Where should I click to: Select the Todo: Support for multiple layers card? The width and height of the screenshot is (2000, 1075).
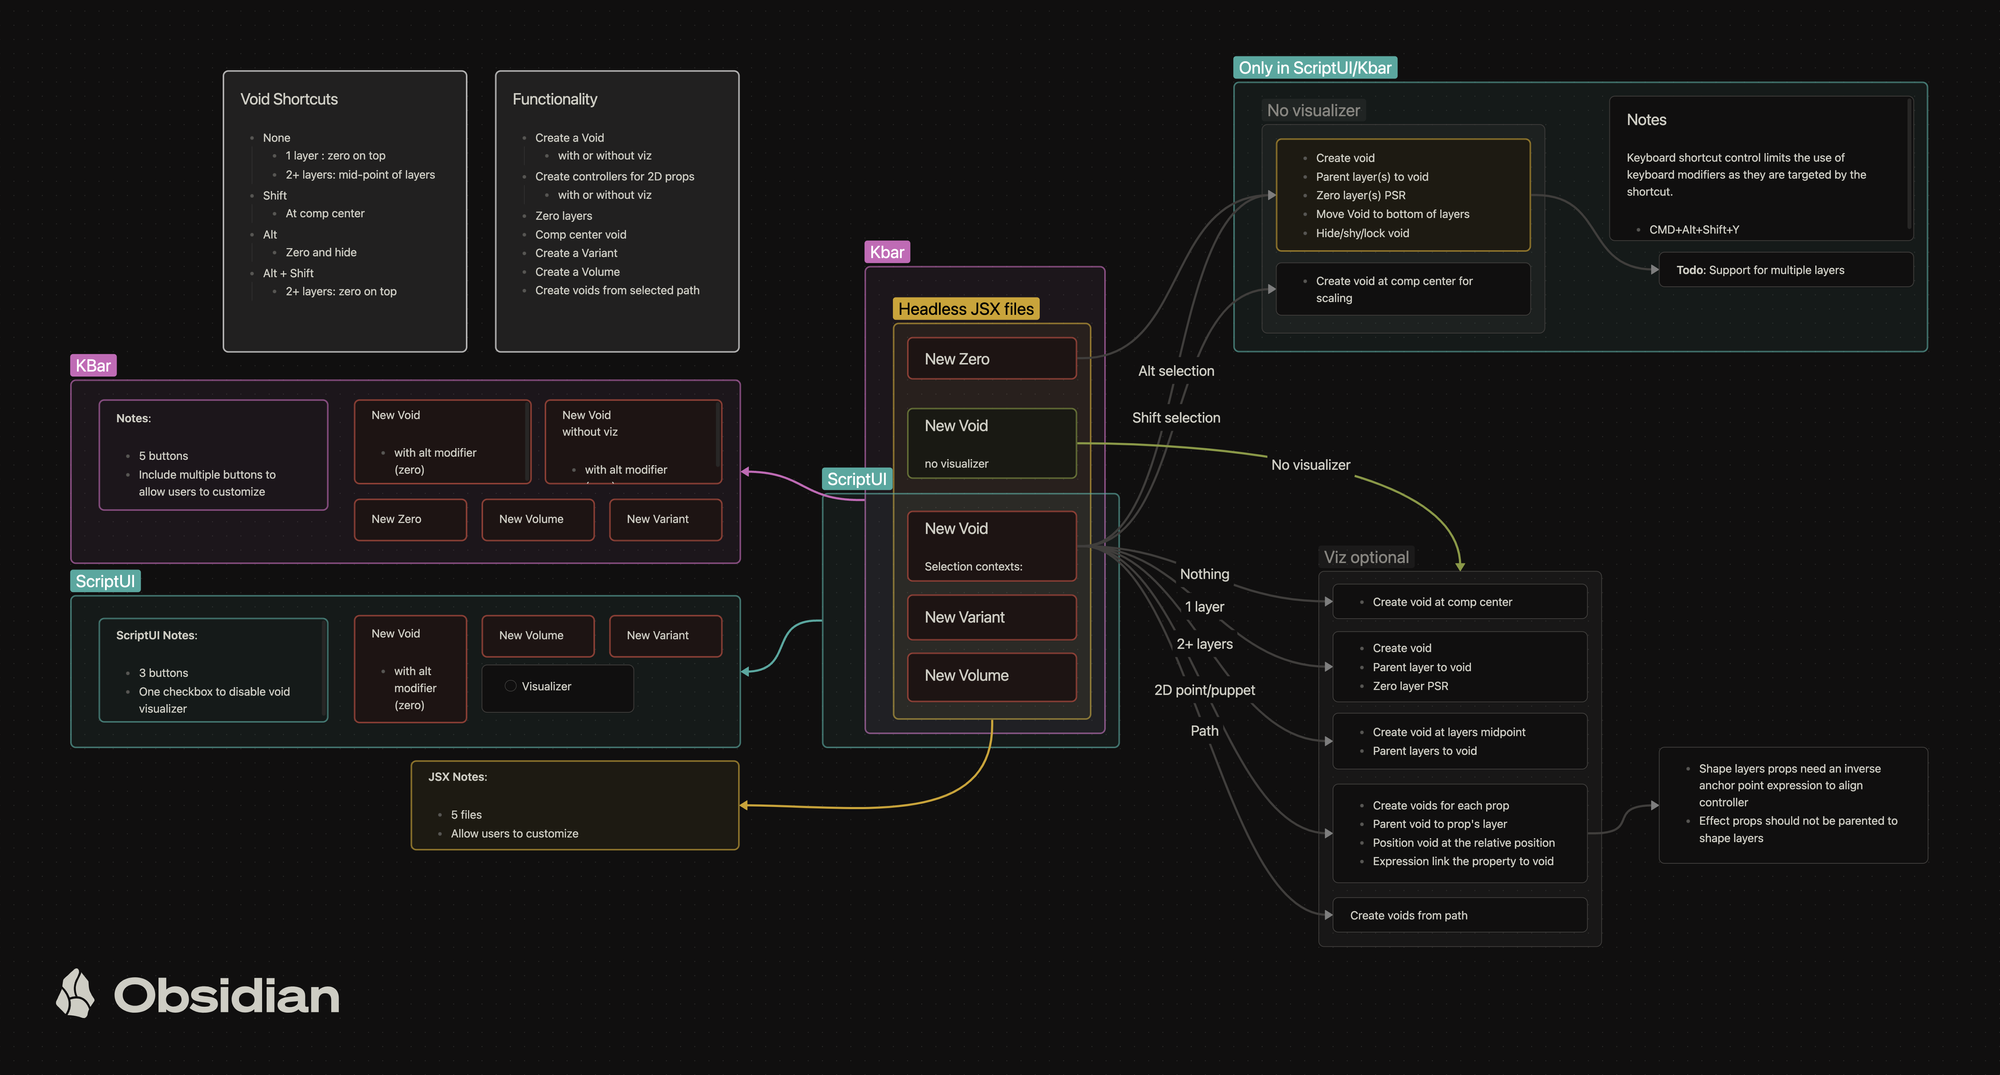tap(1786, 270)
